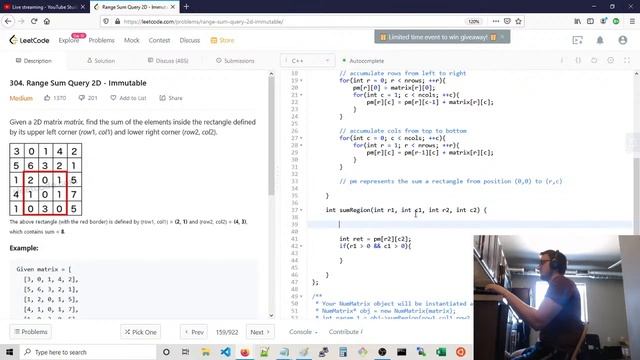Like the problem with the thumbs-up icon

[47, 98]
